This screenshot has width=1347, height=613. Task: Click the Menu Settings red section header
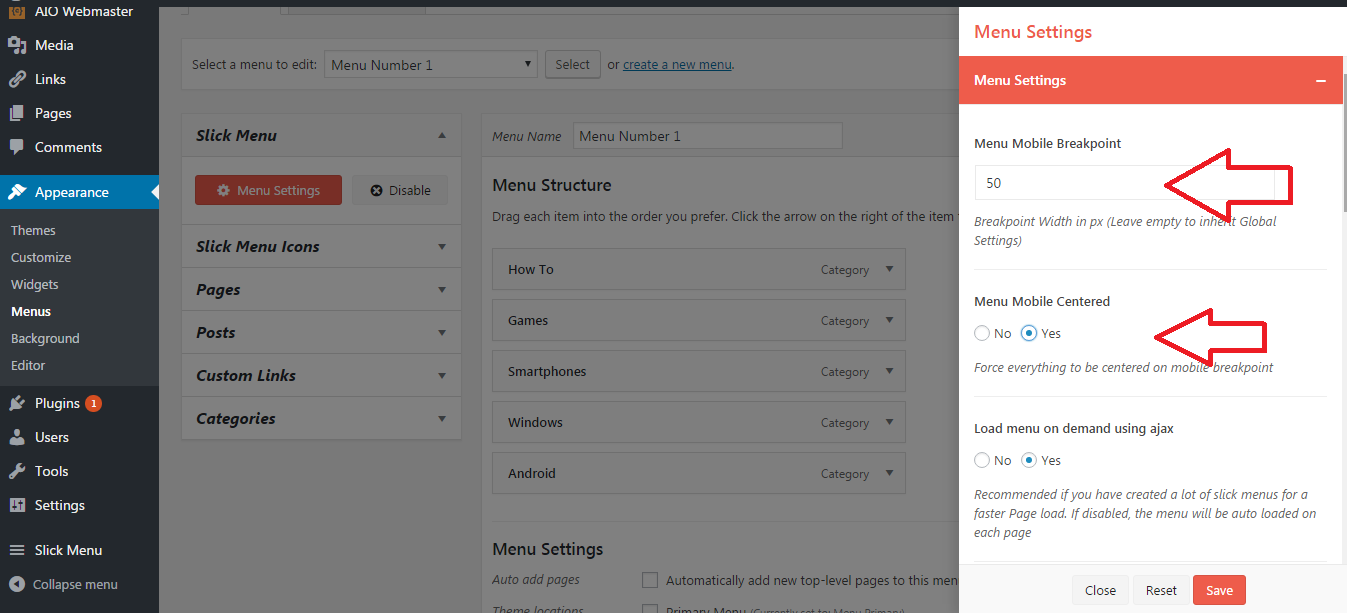1150,80
